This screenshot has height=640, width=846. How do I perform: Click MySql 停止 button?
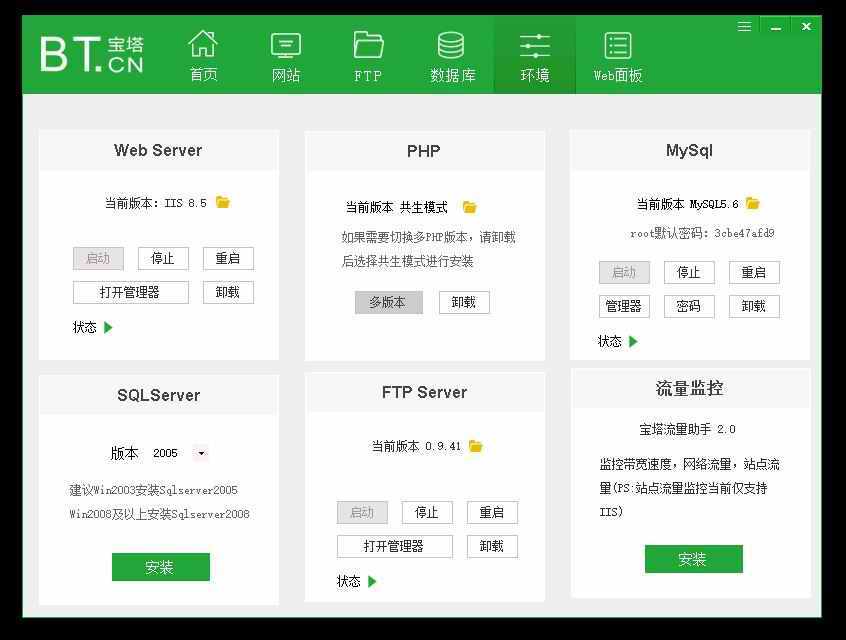tap(689, 273)
